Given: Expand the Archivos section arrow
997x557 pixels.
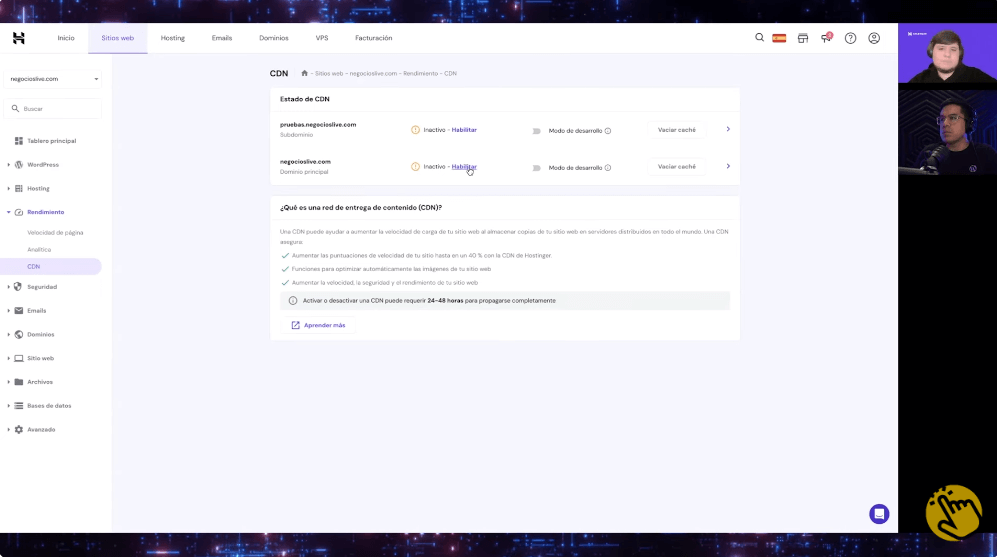Looking at the screenshot, I should tap(8, 382).
